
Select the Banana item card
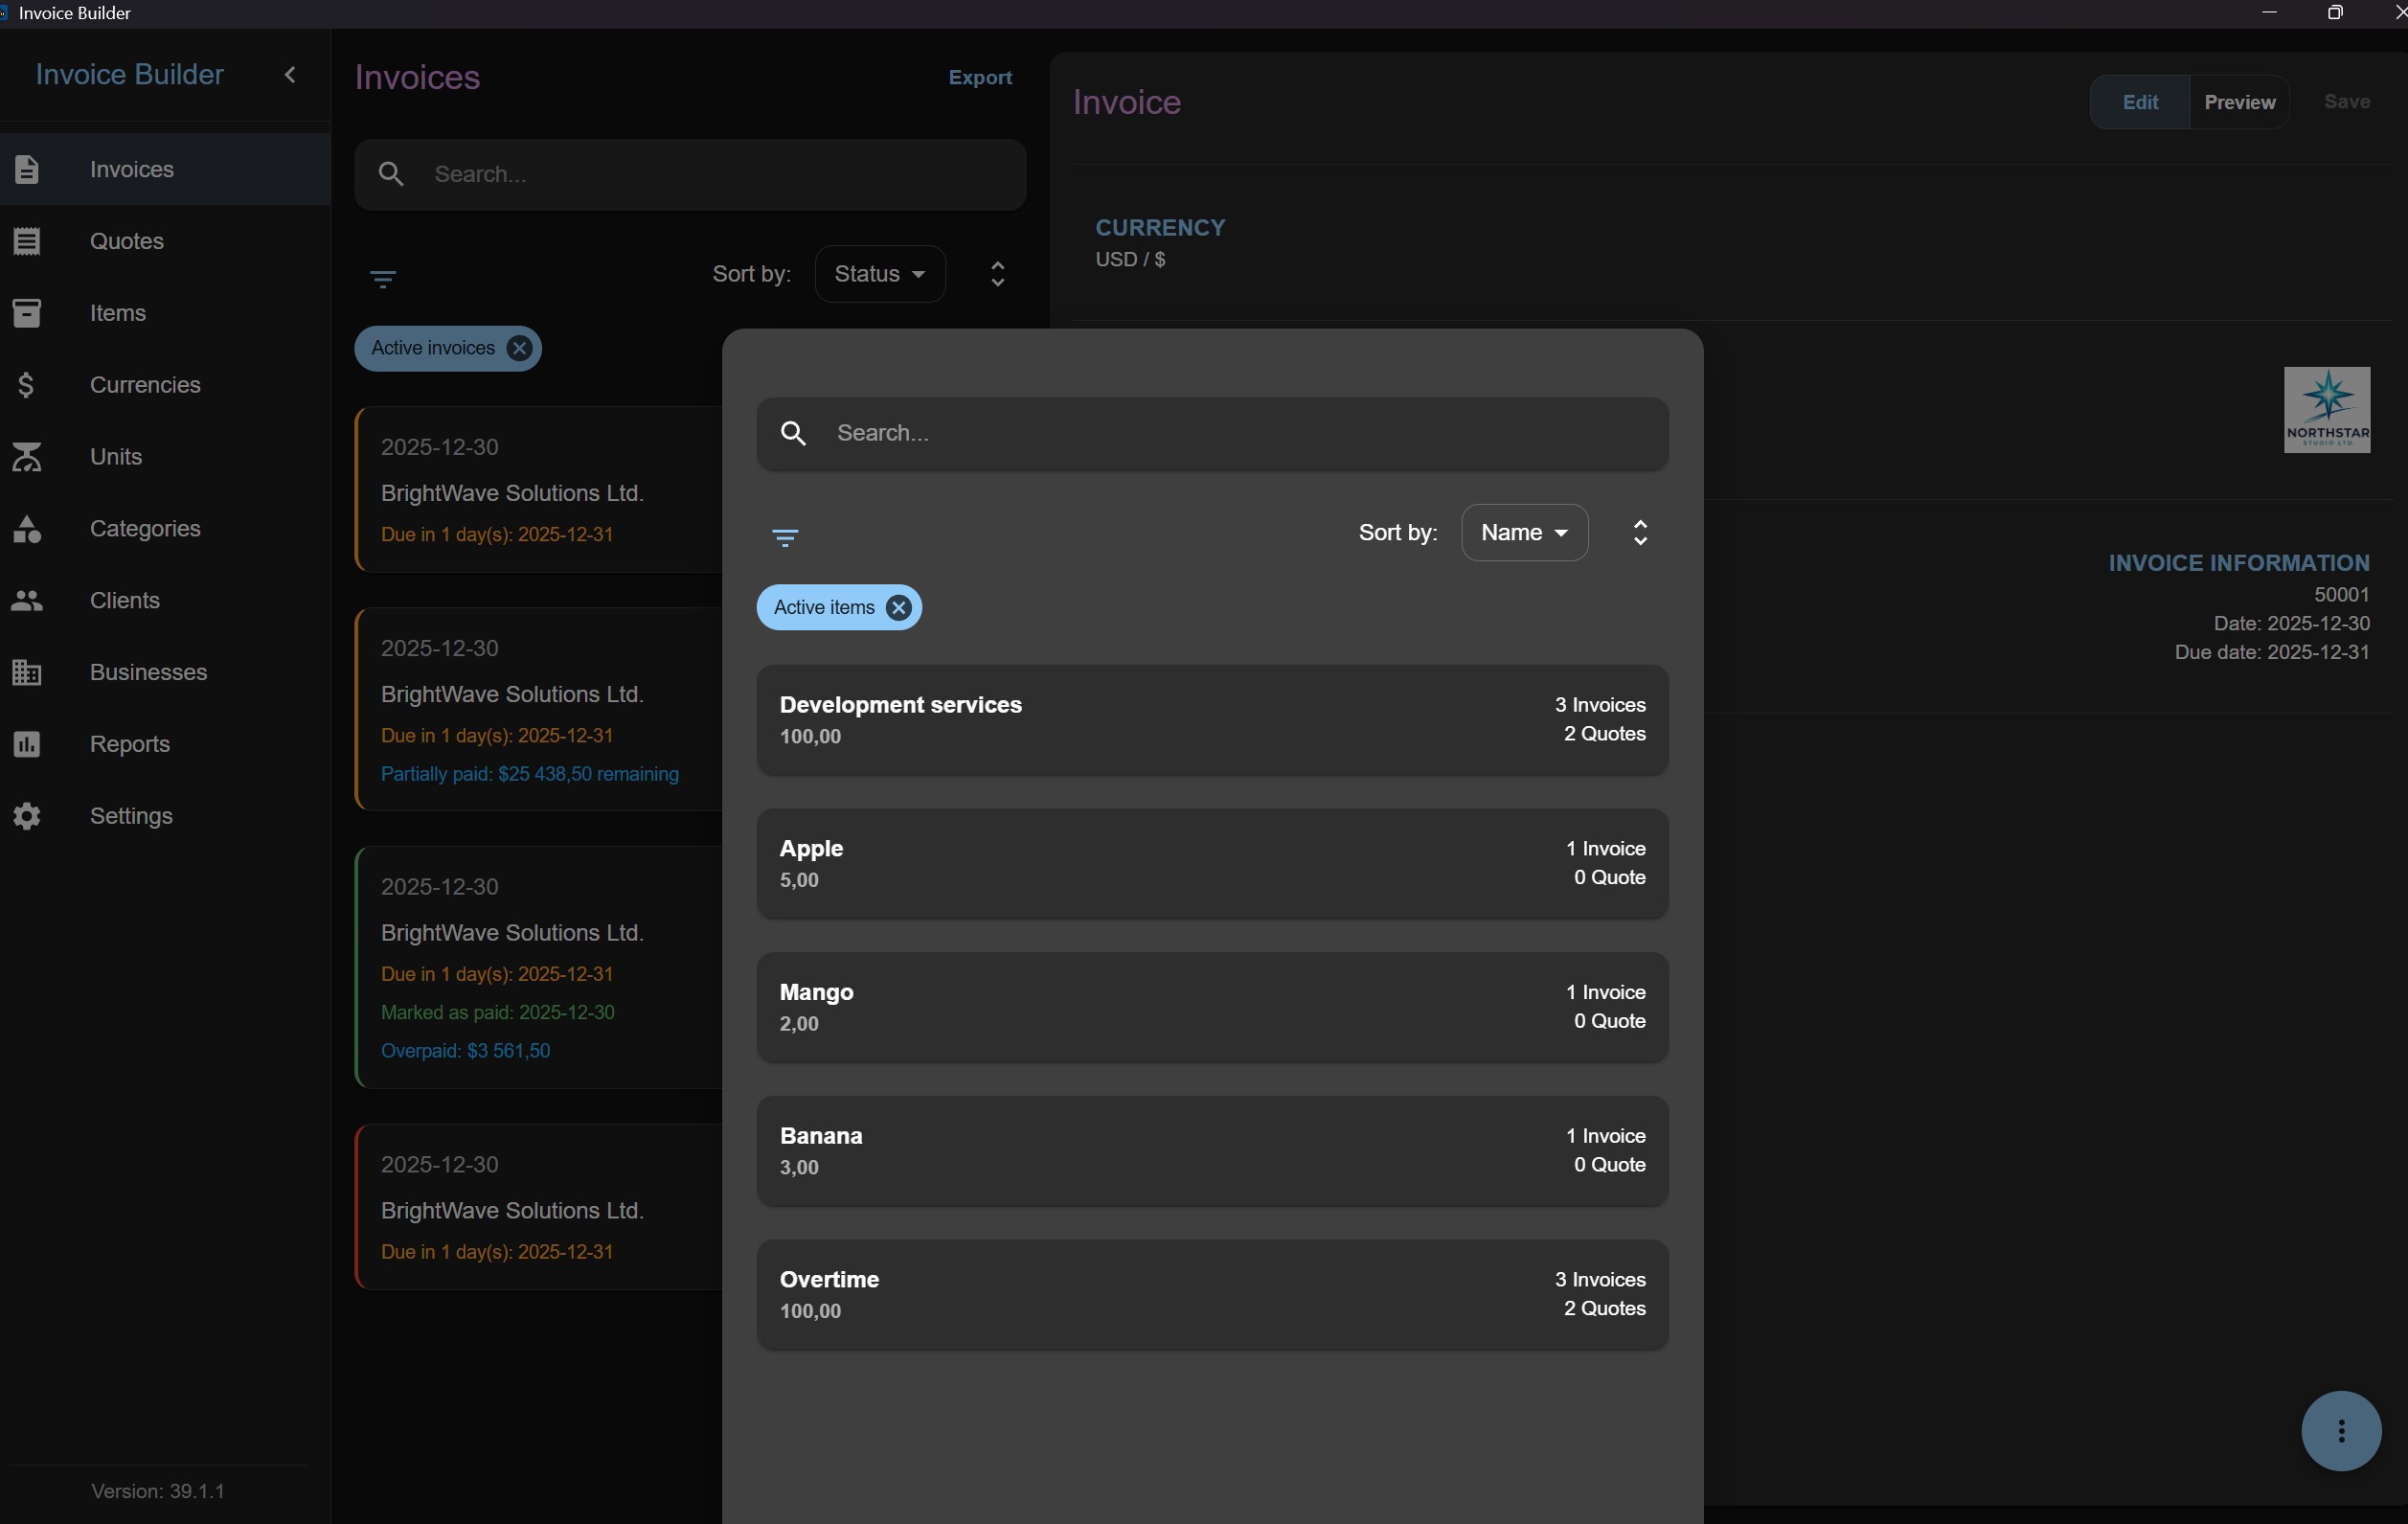coord(1212,1151)
